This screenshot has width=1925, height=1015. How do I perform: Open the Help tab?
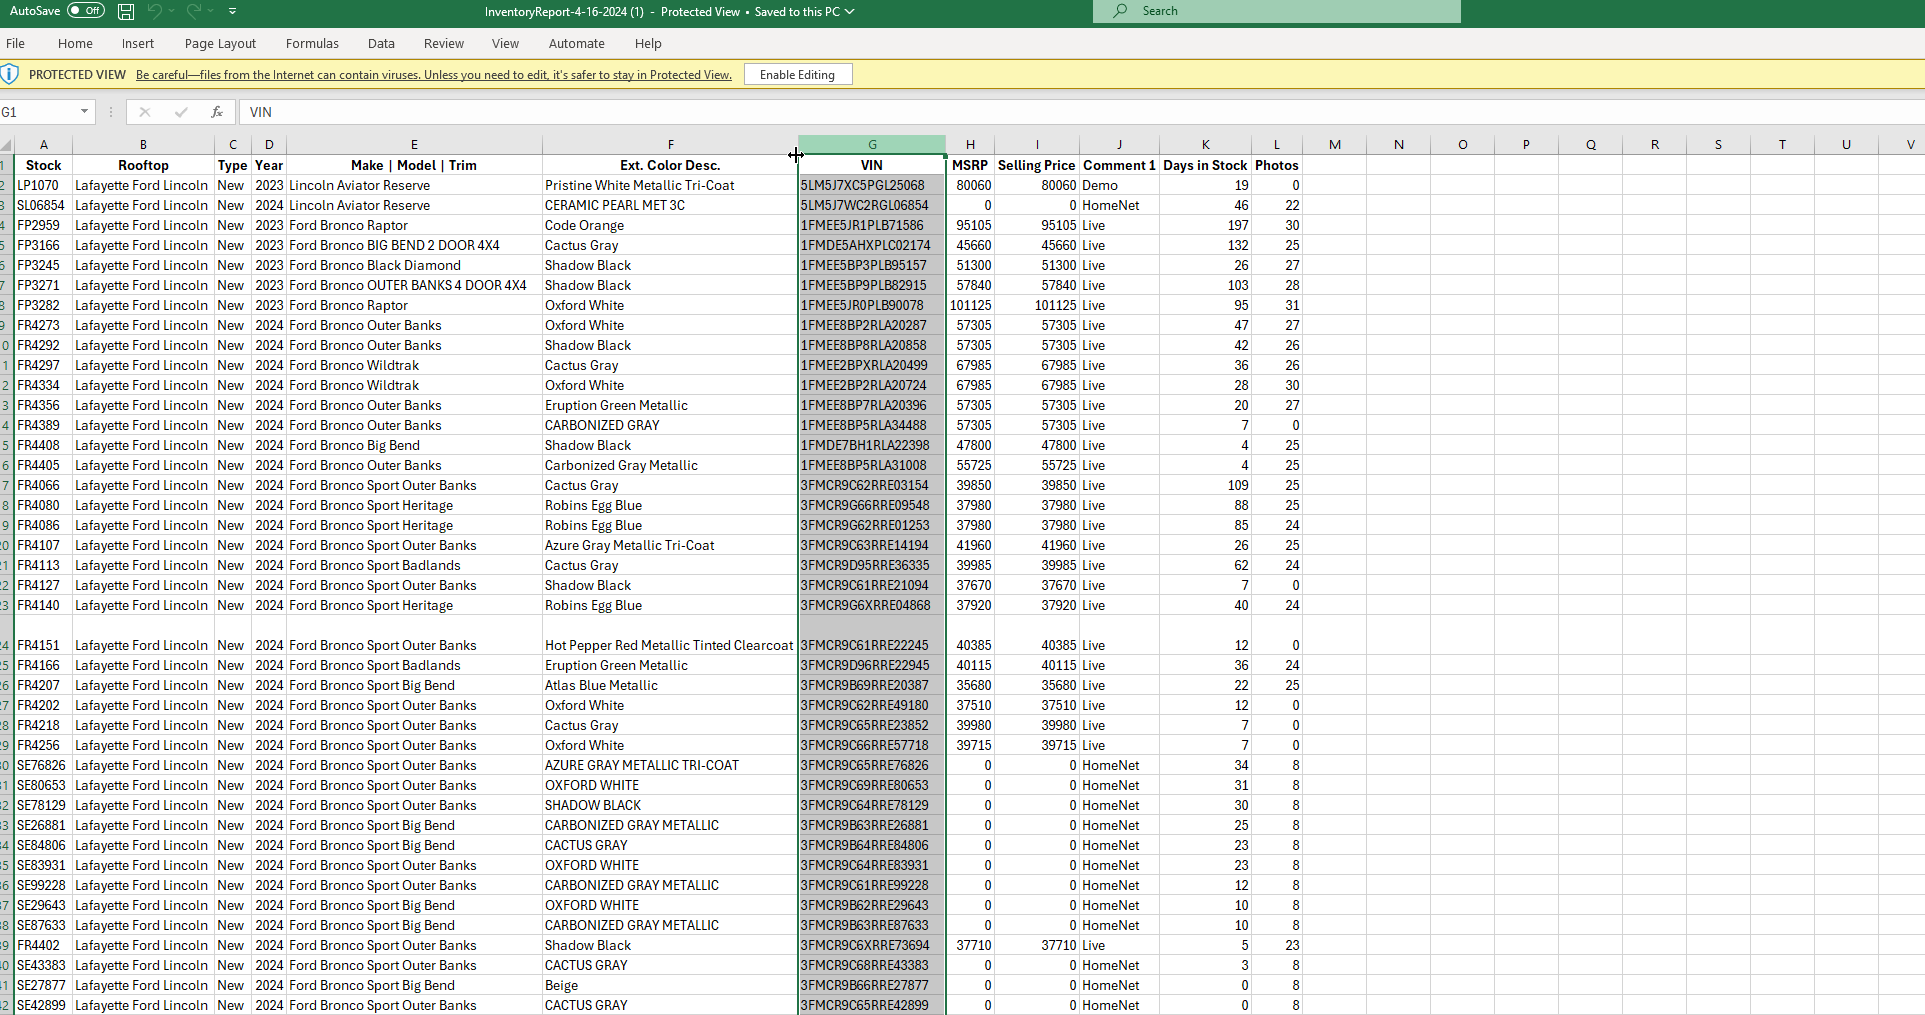pyautogui.click(x=648, y=43)
